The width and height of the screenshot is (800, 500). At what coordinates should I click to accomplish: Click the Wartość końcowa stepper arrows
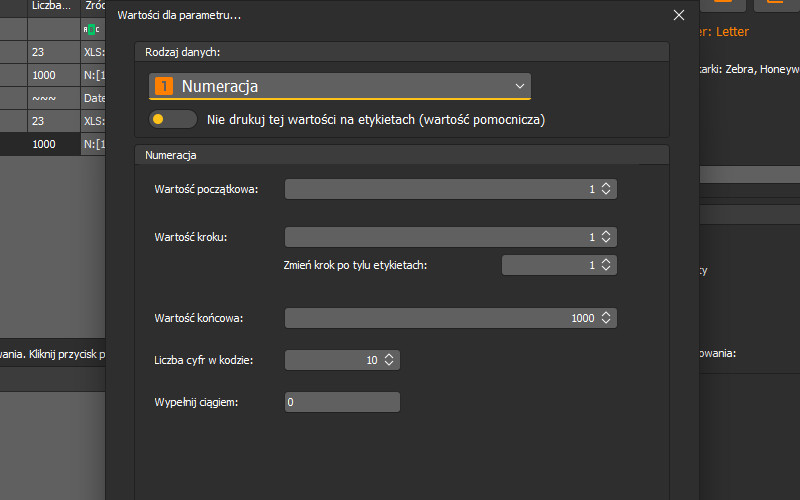point(607,318)
